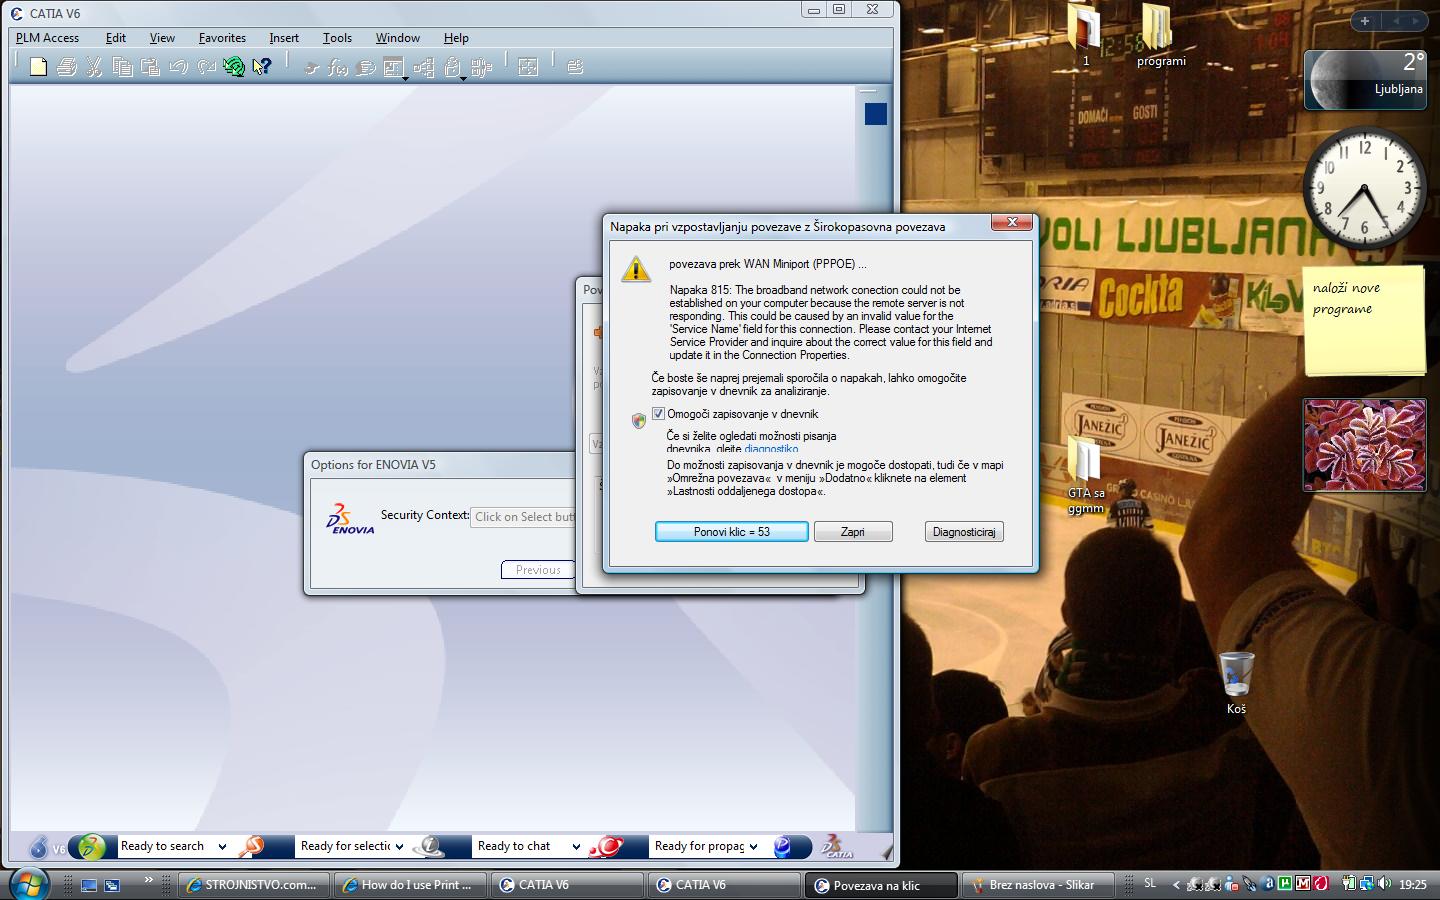Click the Copy icon in CATIA toolbar

pyautogui.click(x=123, y=67)
